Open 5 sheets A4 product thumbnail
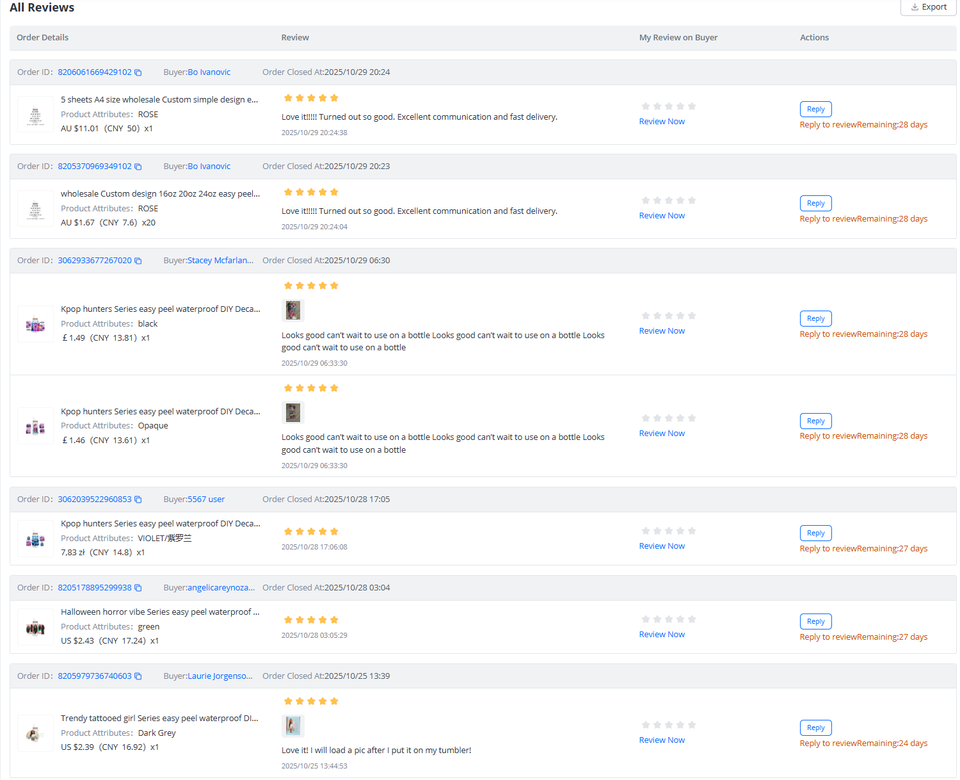The width and height of the screenshot is (960, 780). pos(35,115)
